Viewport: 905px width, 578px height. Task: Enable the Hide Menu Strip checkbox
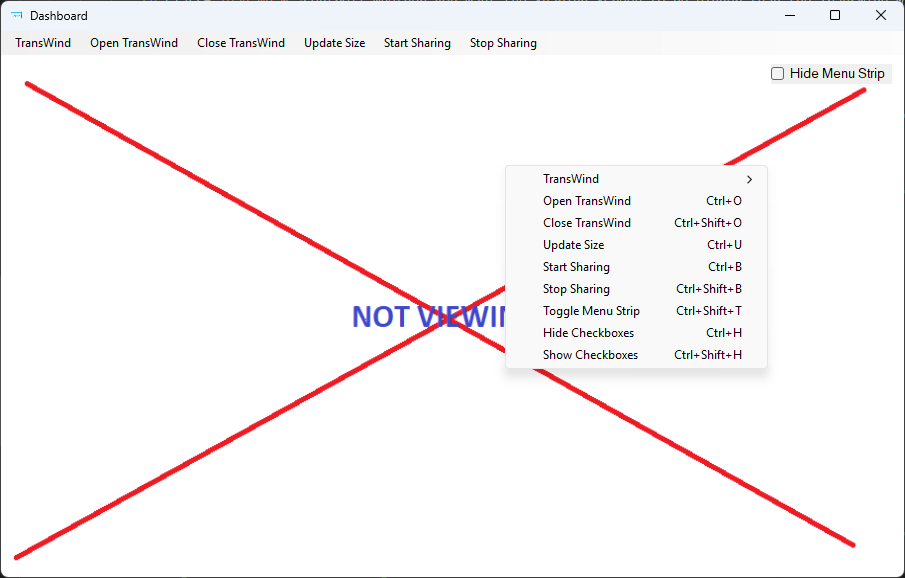coord(777,73)
